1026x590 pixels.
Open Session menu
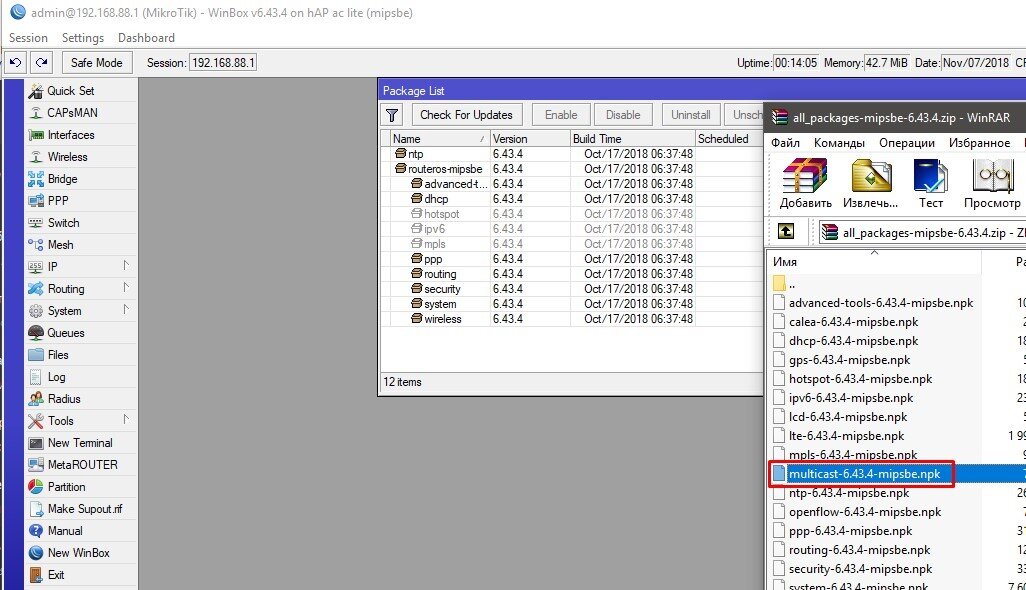click(x=28, y=38)
